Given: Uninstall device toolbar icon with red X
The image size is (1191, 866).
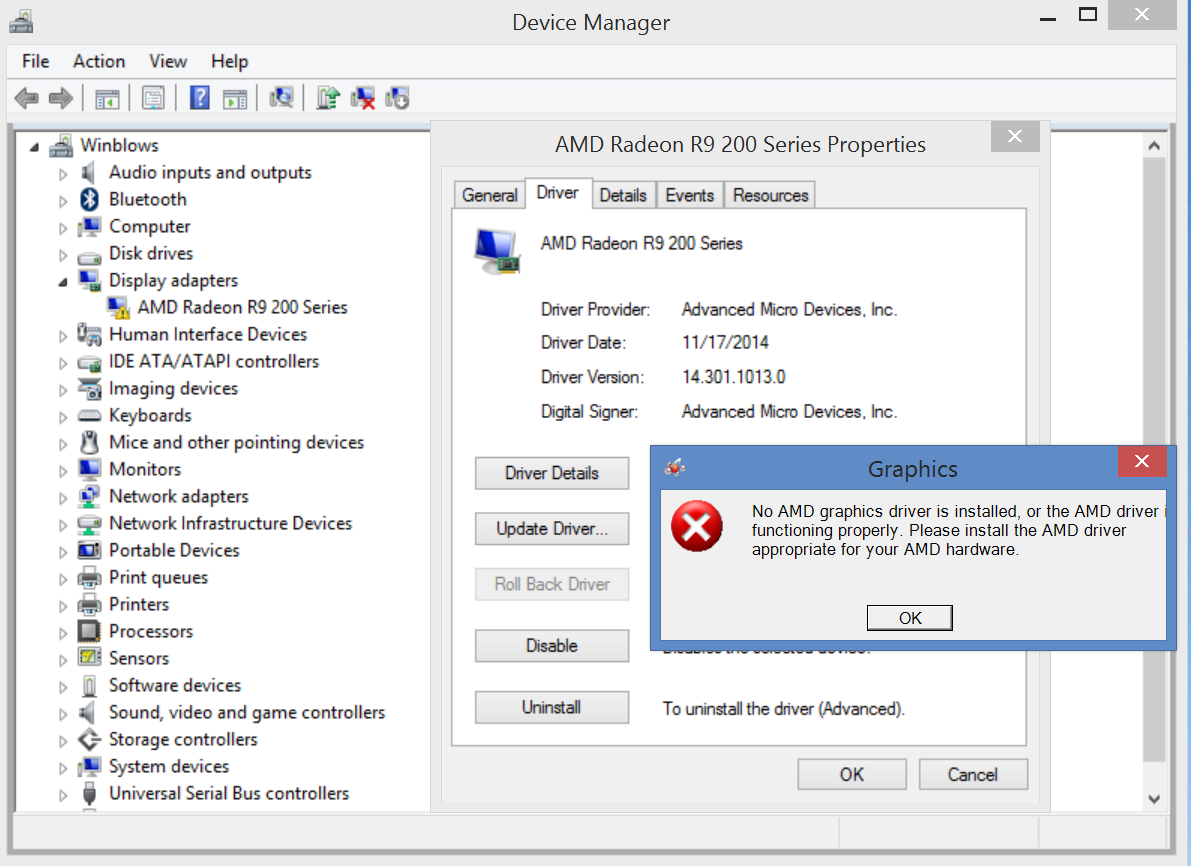Looking at the screenshot, I should 363,98.
